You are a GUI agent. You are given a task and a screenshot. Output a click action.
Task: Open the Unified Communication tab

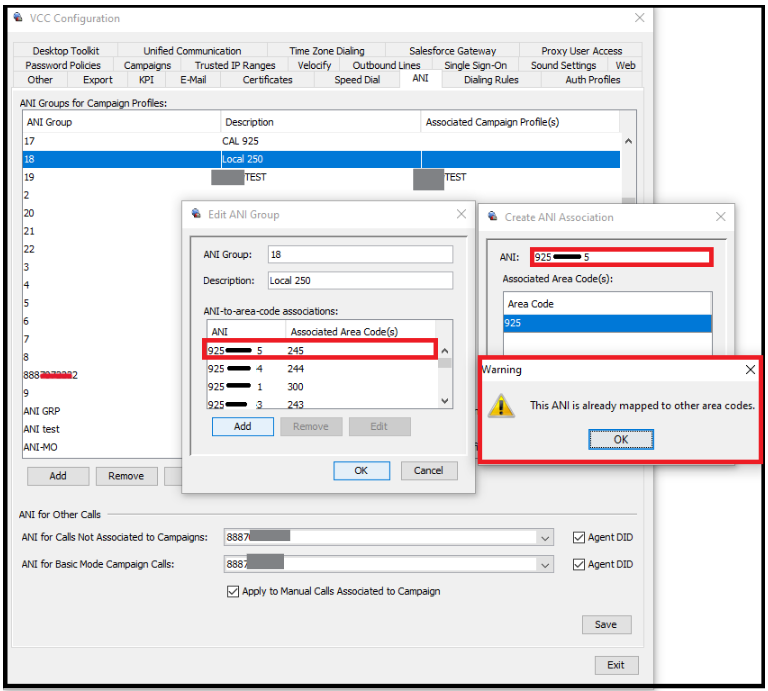192,51
